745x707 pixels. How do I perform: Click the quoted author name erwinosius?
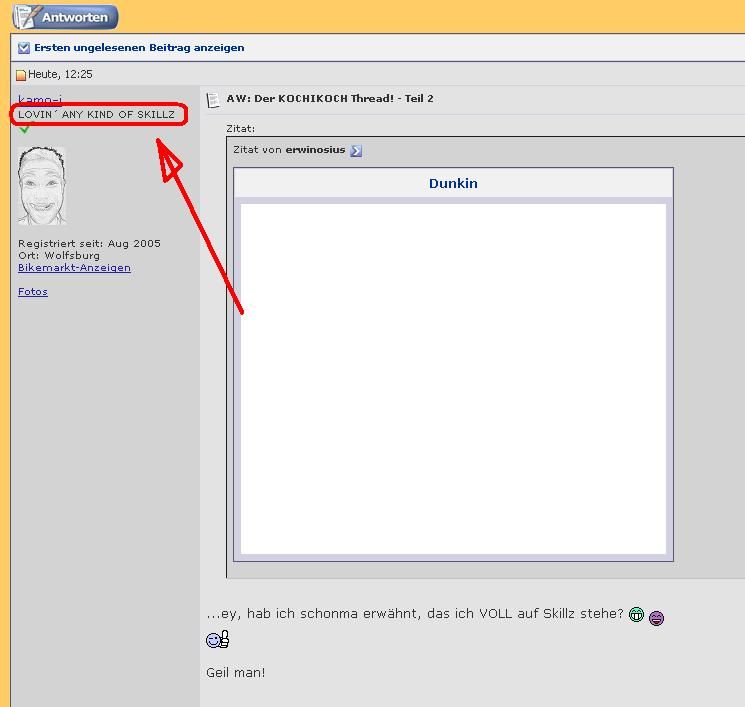coord(315,150)
